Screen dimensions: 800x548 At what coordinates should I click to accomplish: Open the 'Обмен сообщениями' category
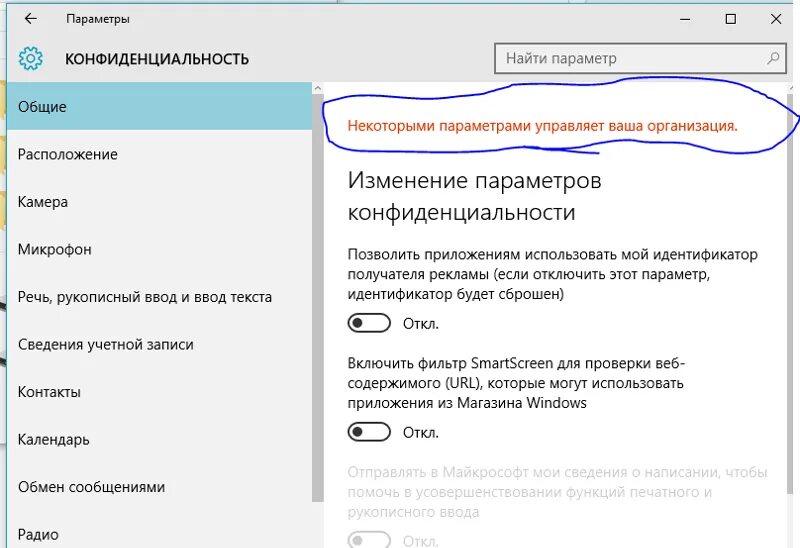(x=159, y=486)
